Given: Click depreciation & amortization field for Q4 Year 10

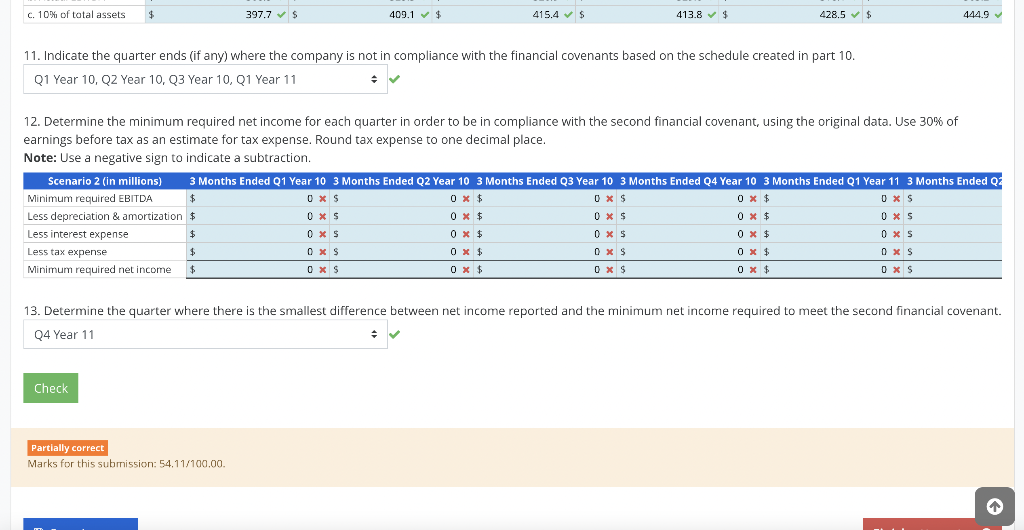Looking at the screenshot, I should tap(687, 216).
